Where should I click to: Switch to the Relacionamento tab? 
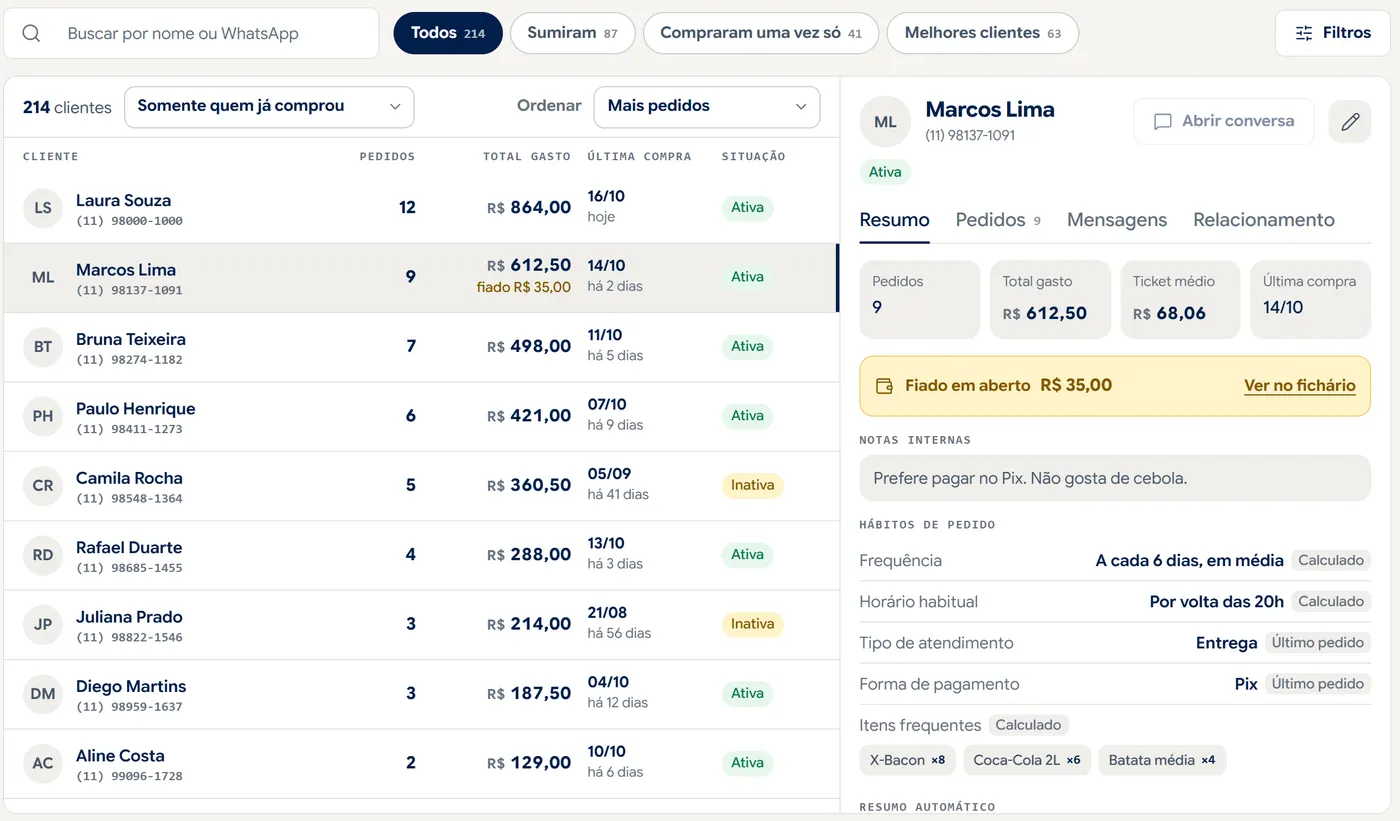[1264, 220]
